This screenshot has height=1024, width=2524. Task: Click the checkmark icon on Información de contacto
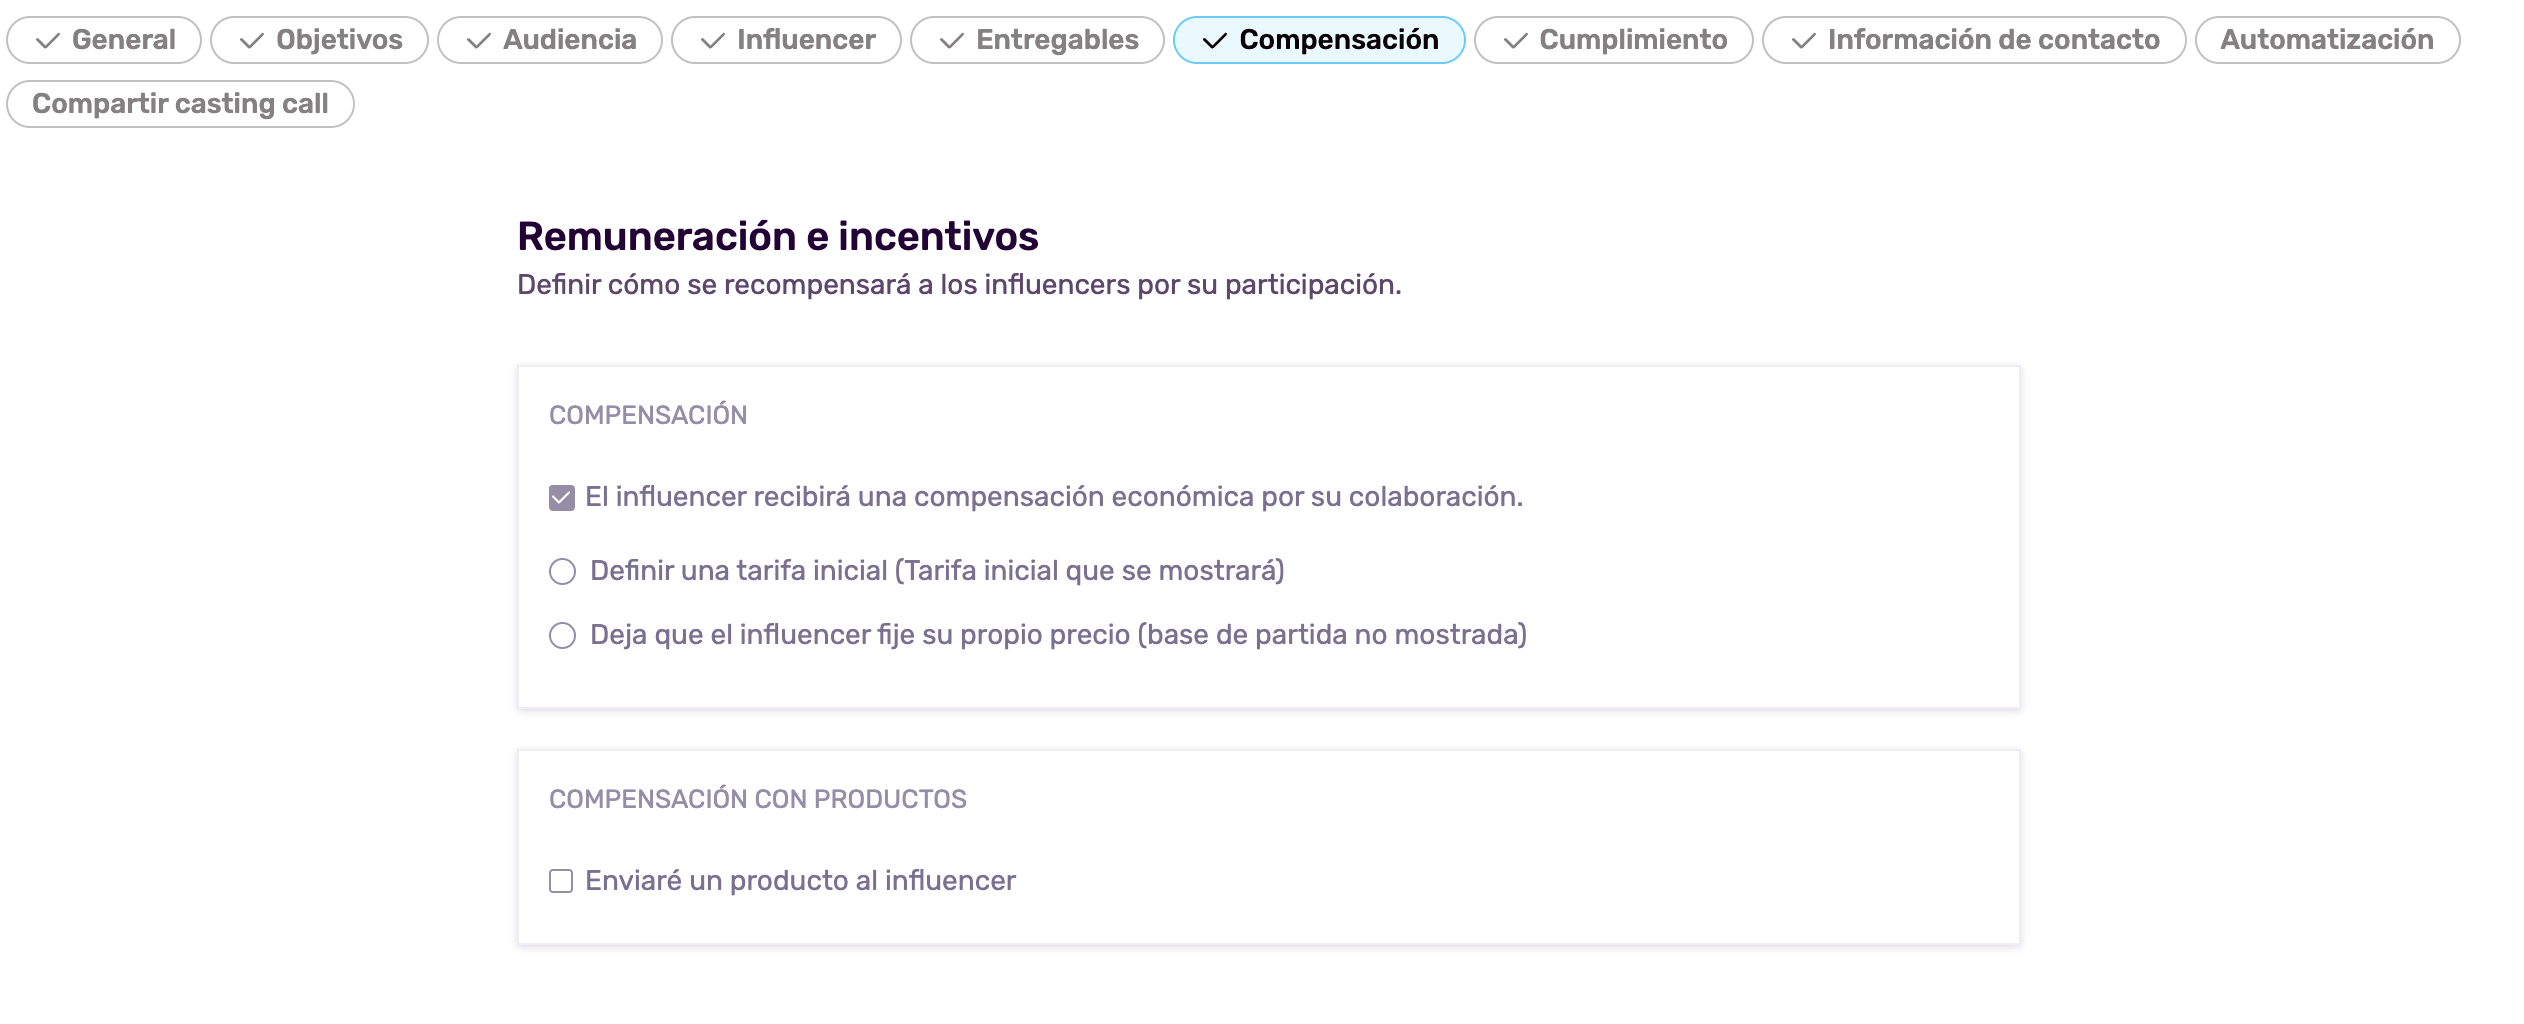tap(1803, 41)
